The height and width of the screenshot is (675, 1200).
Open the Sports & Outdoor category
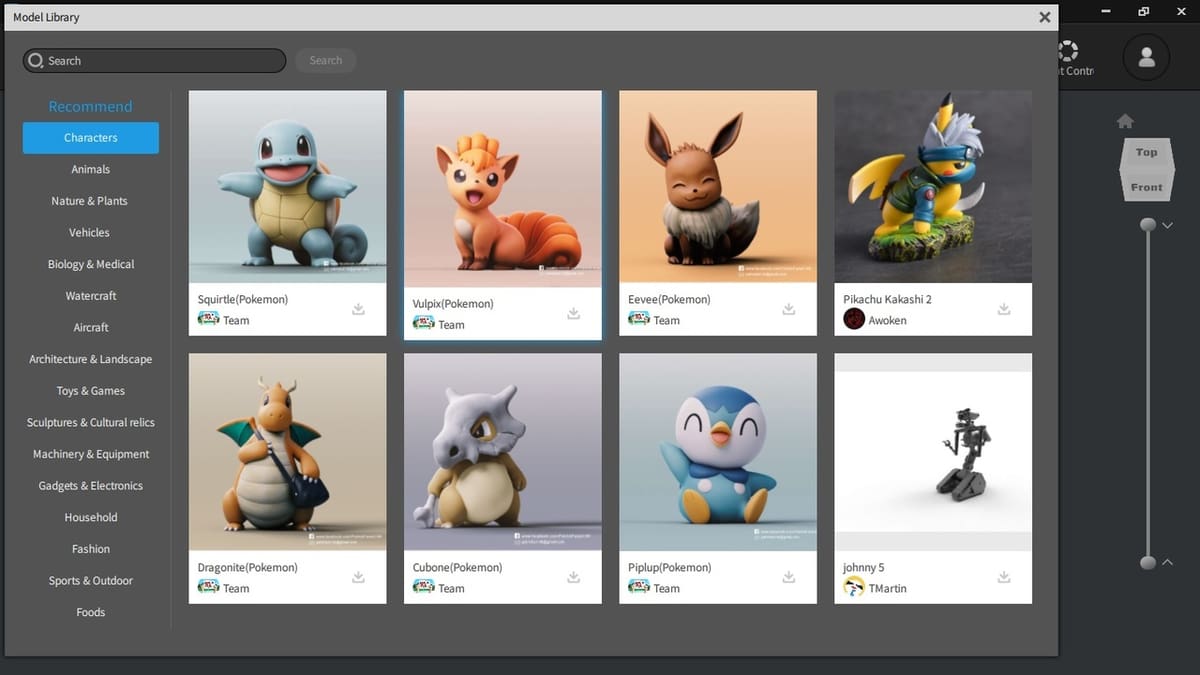point(91,581)
